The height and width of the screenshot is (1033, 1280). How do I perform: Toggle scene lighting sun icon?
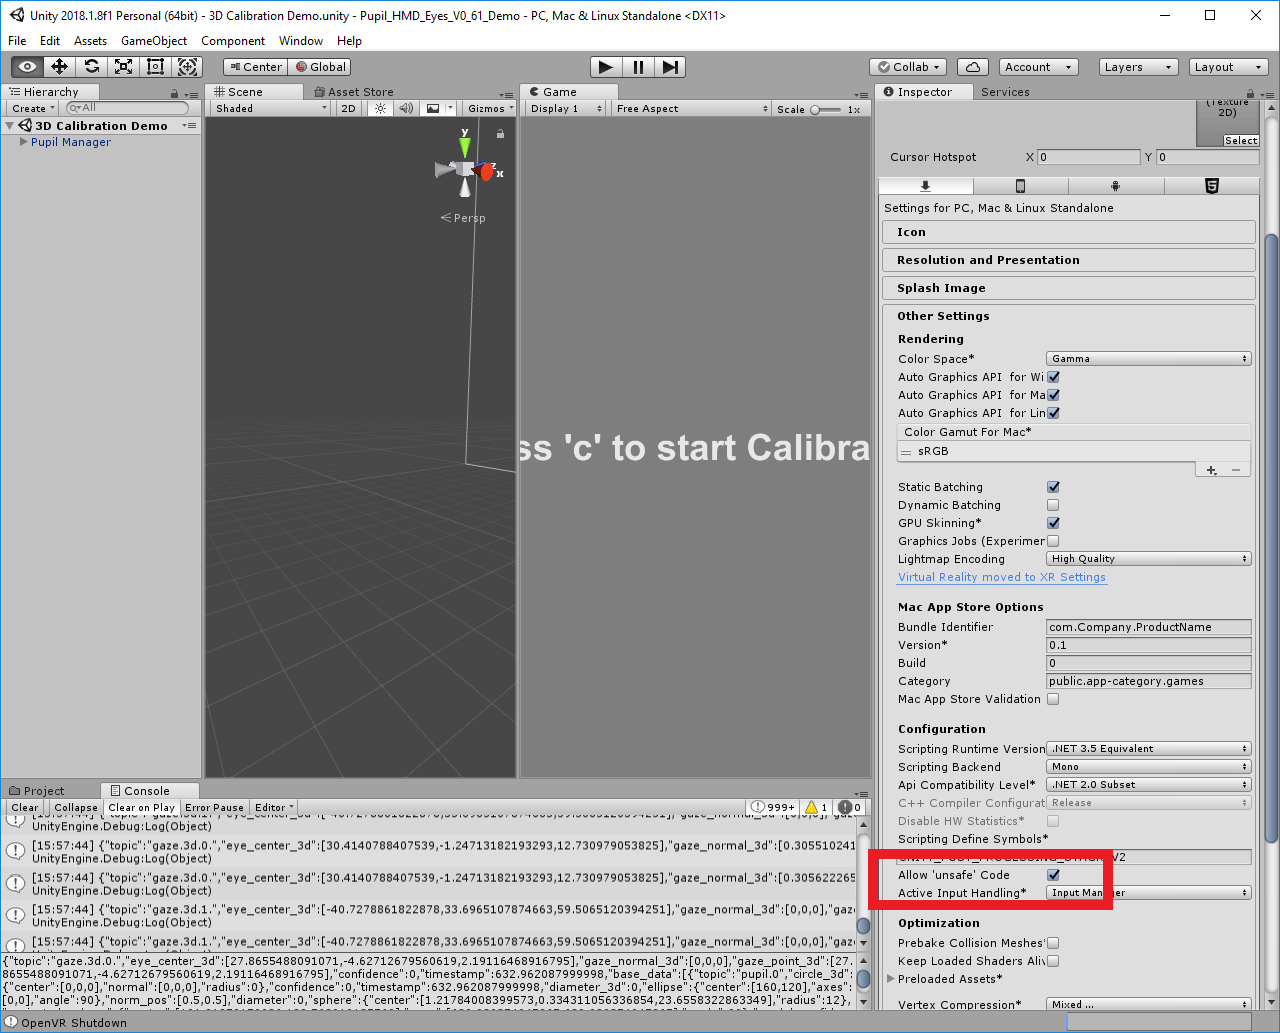coord(380,108)
